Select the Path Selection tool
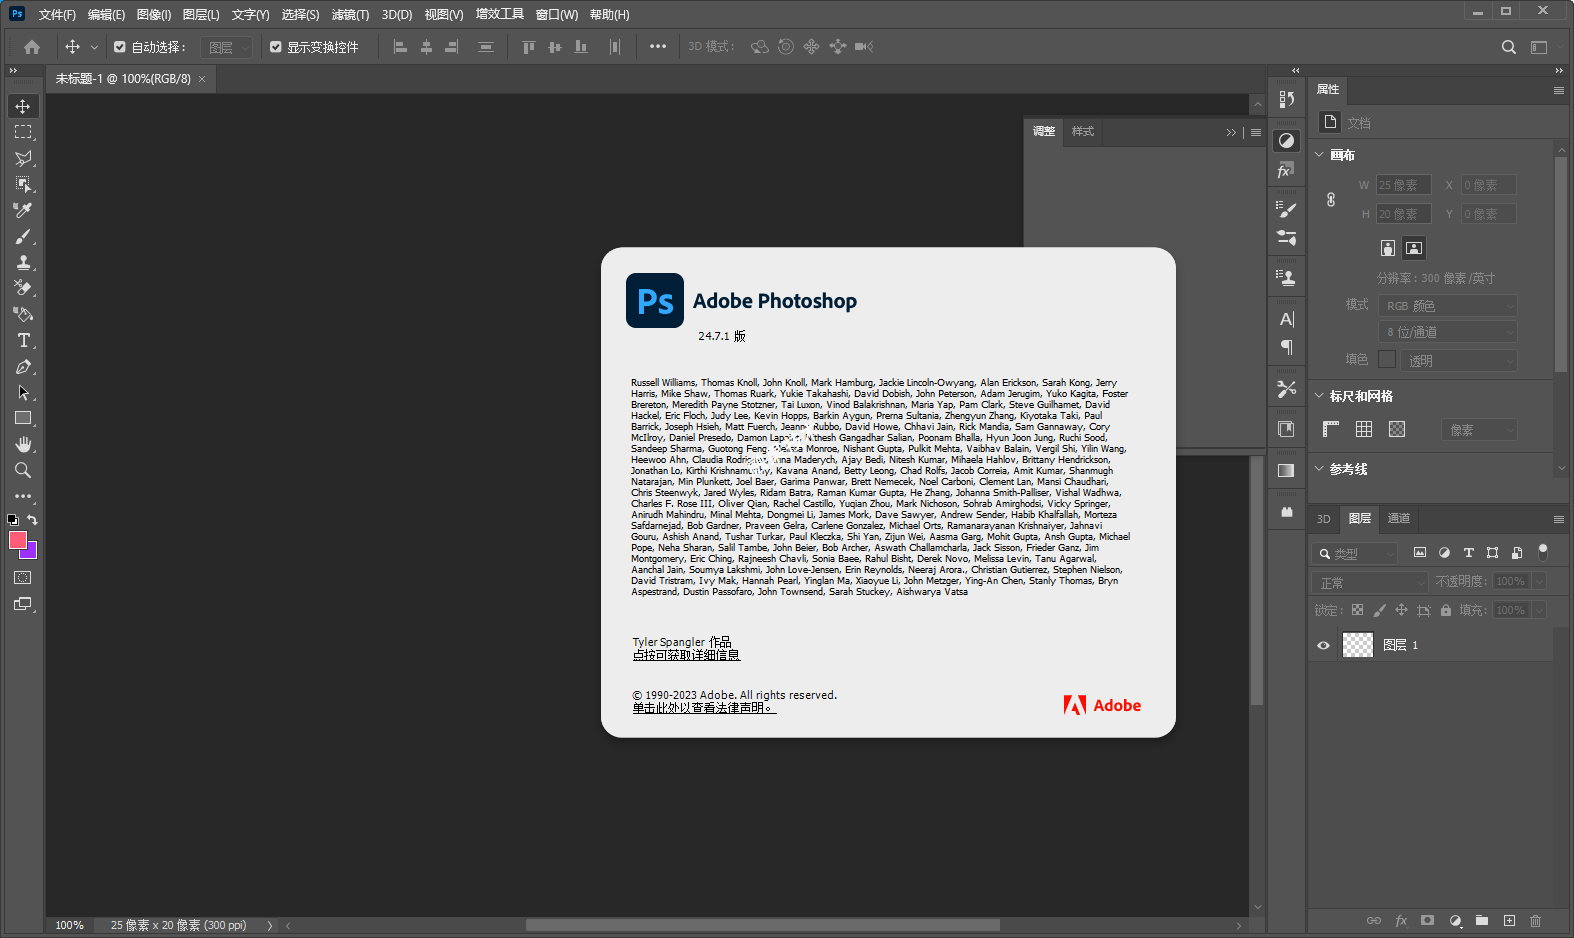The image size is (1574, 938). click(23, 393)
